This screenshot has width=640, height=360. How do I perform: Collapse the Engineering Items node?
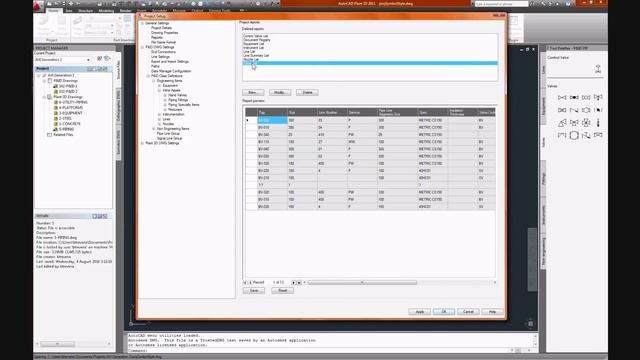154,81
